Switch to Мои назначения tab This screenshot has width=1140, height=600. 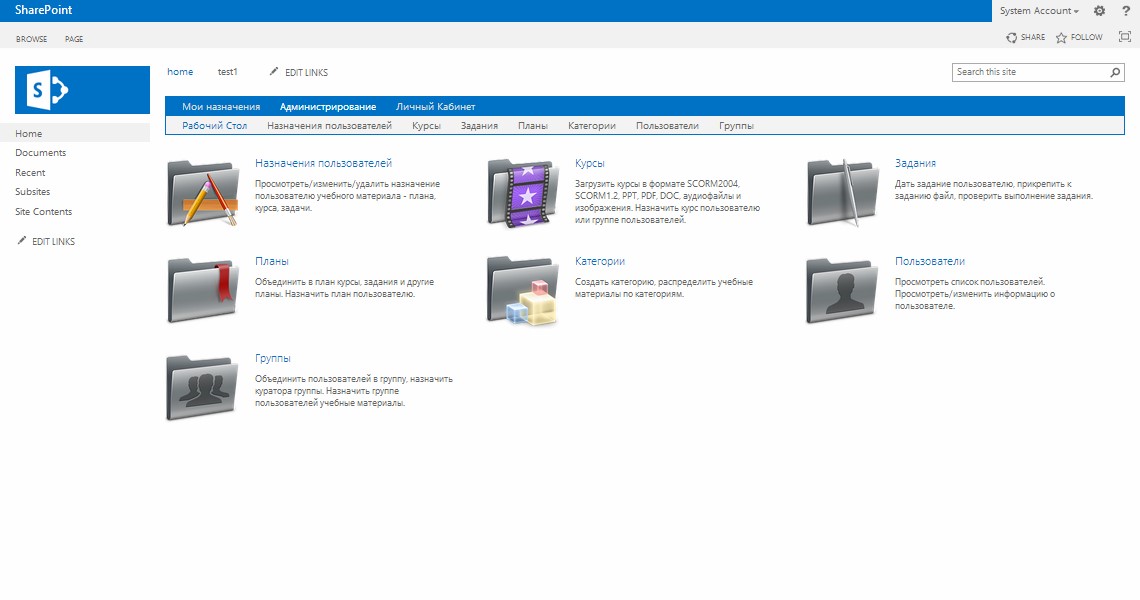point(221,107)
